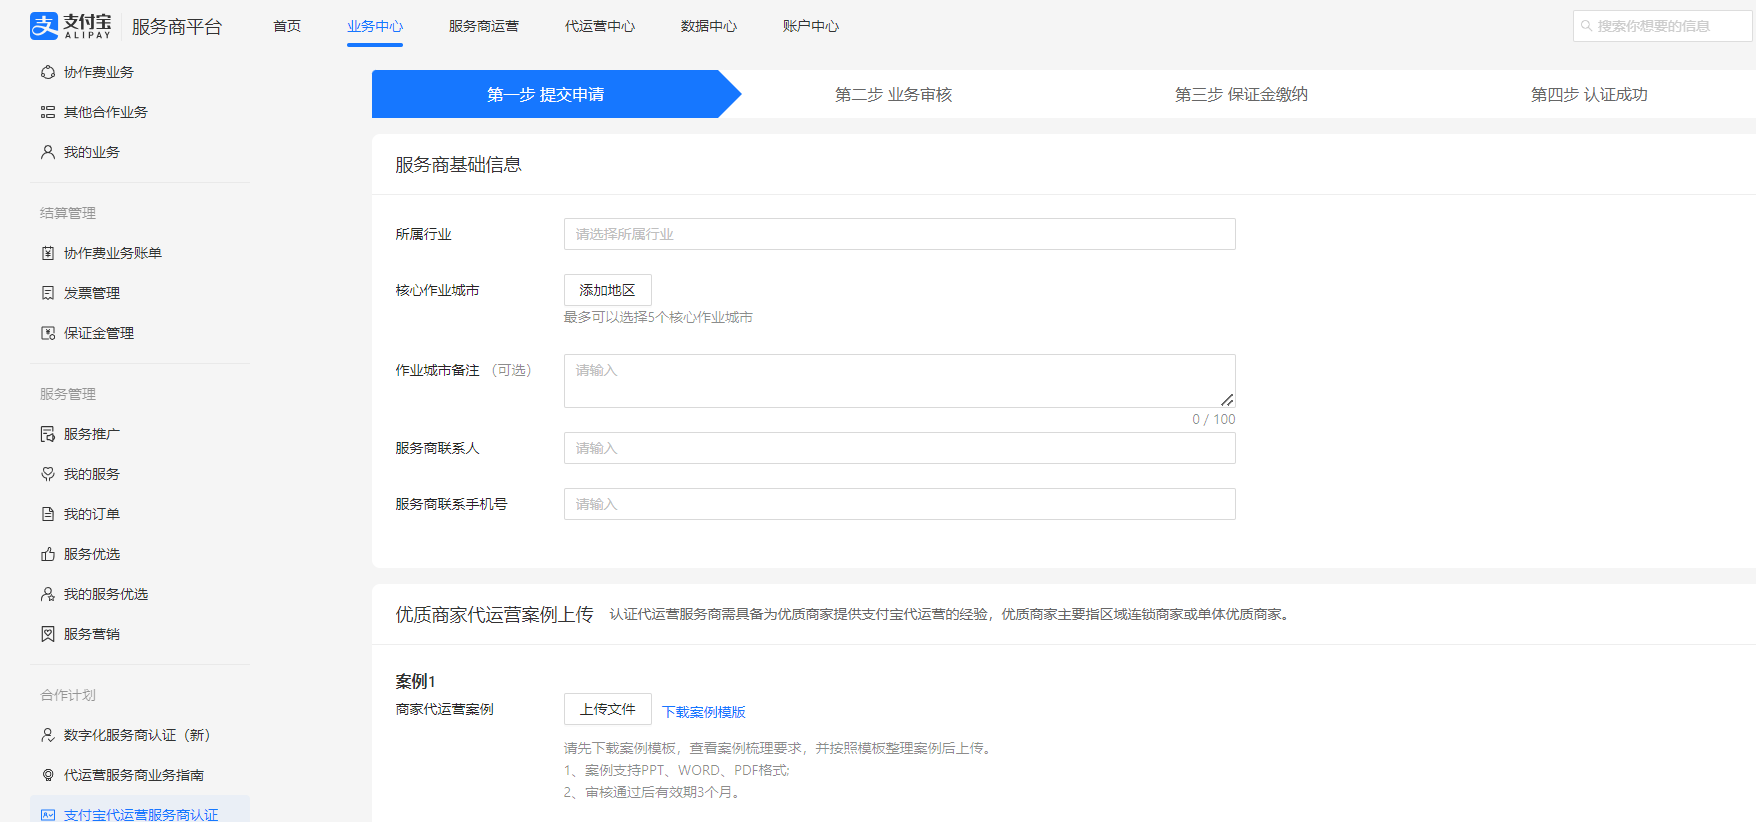Click the 作业城市备注 textarea resize handle
The image size is (1756, 822).
coord(1227,399)
